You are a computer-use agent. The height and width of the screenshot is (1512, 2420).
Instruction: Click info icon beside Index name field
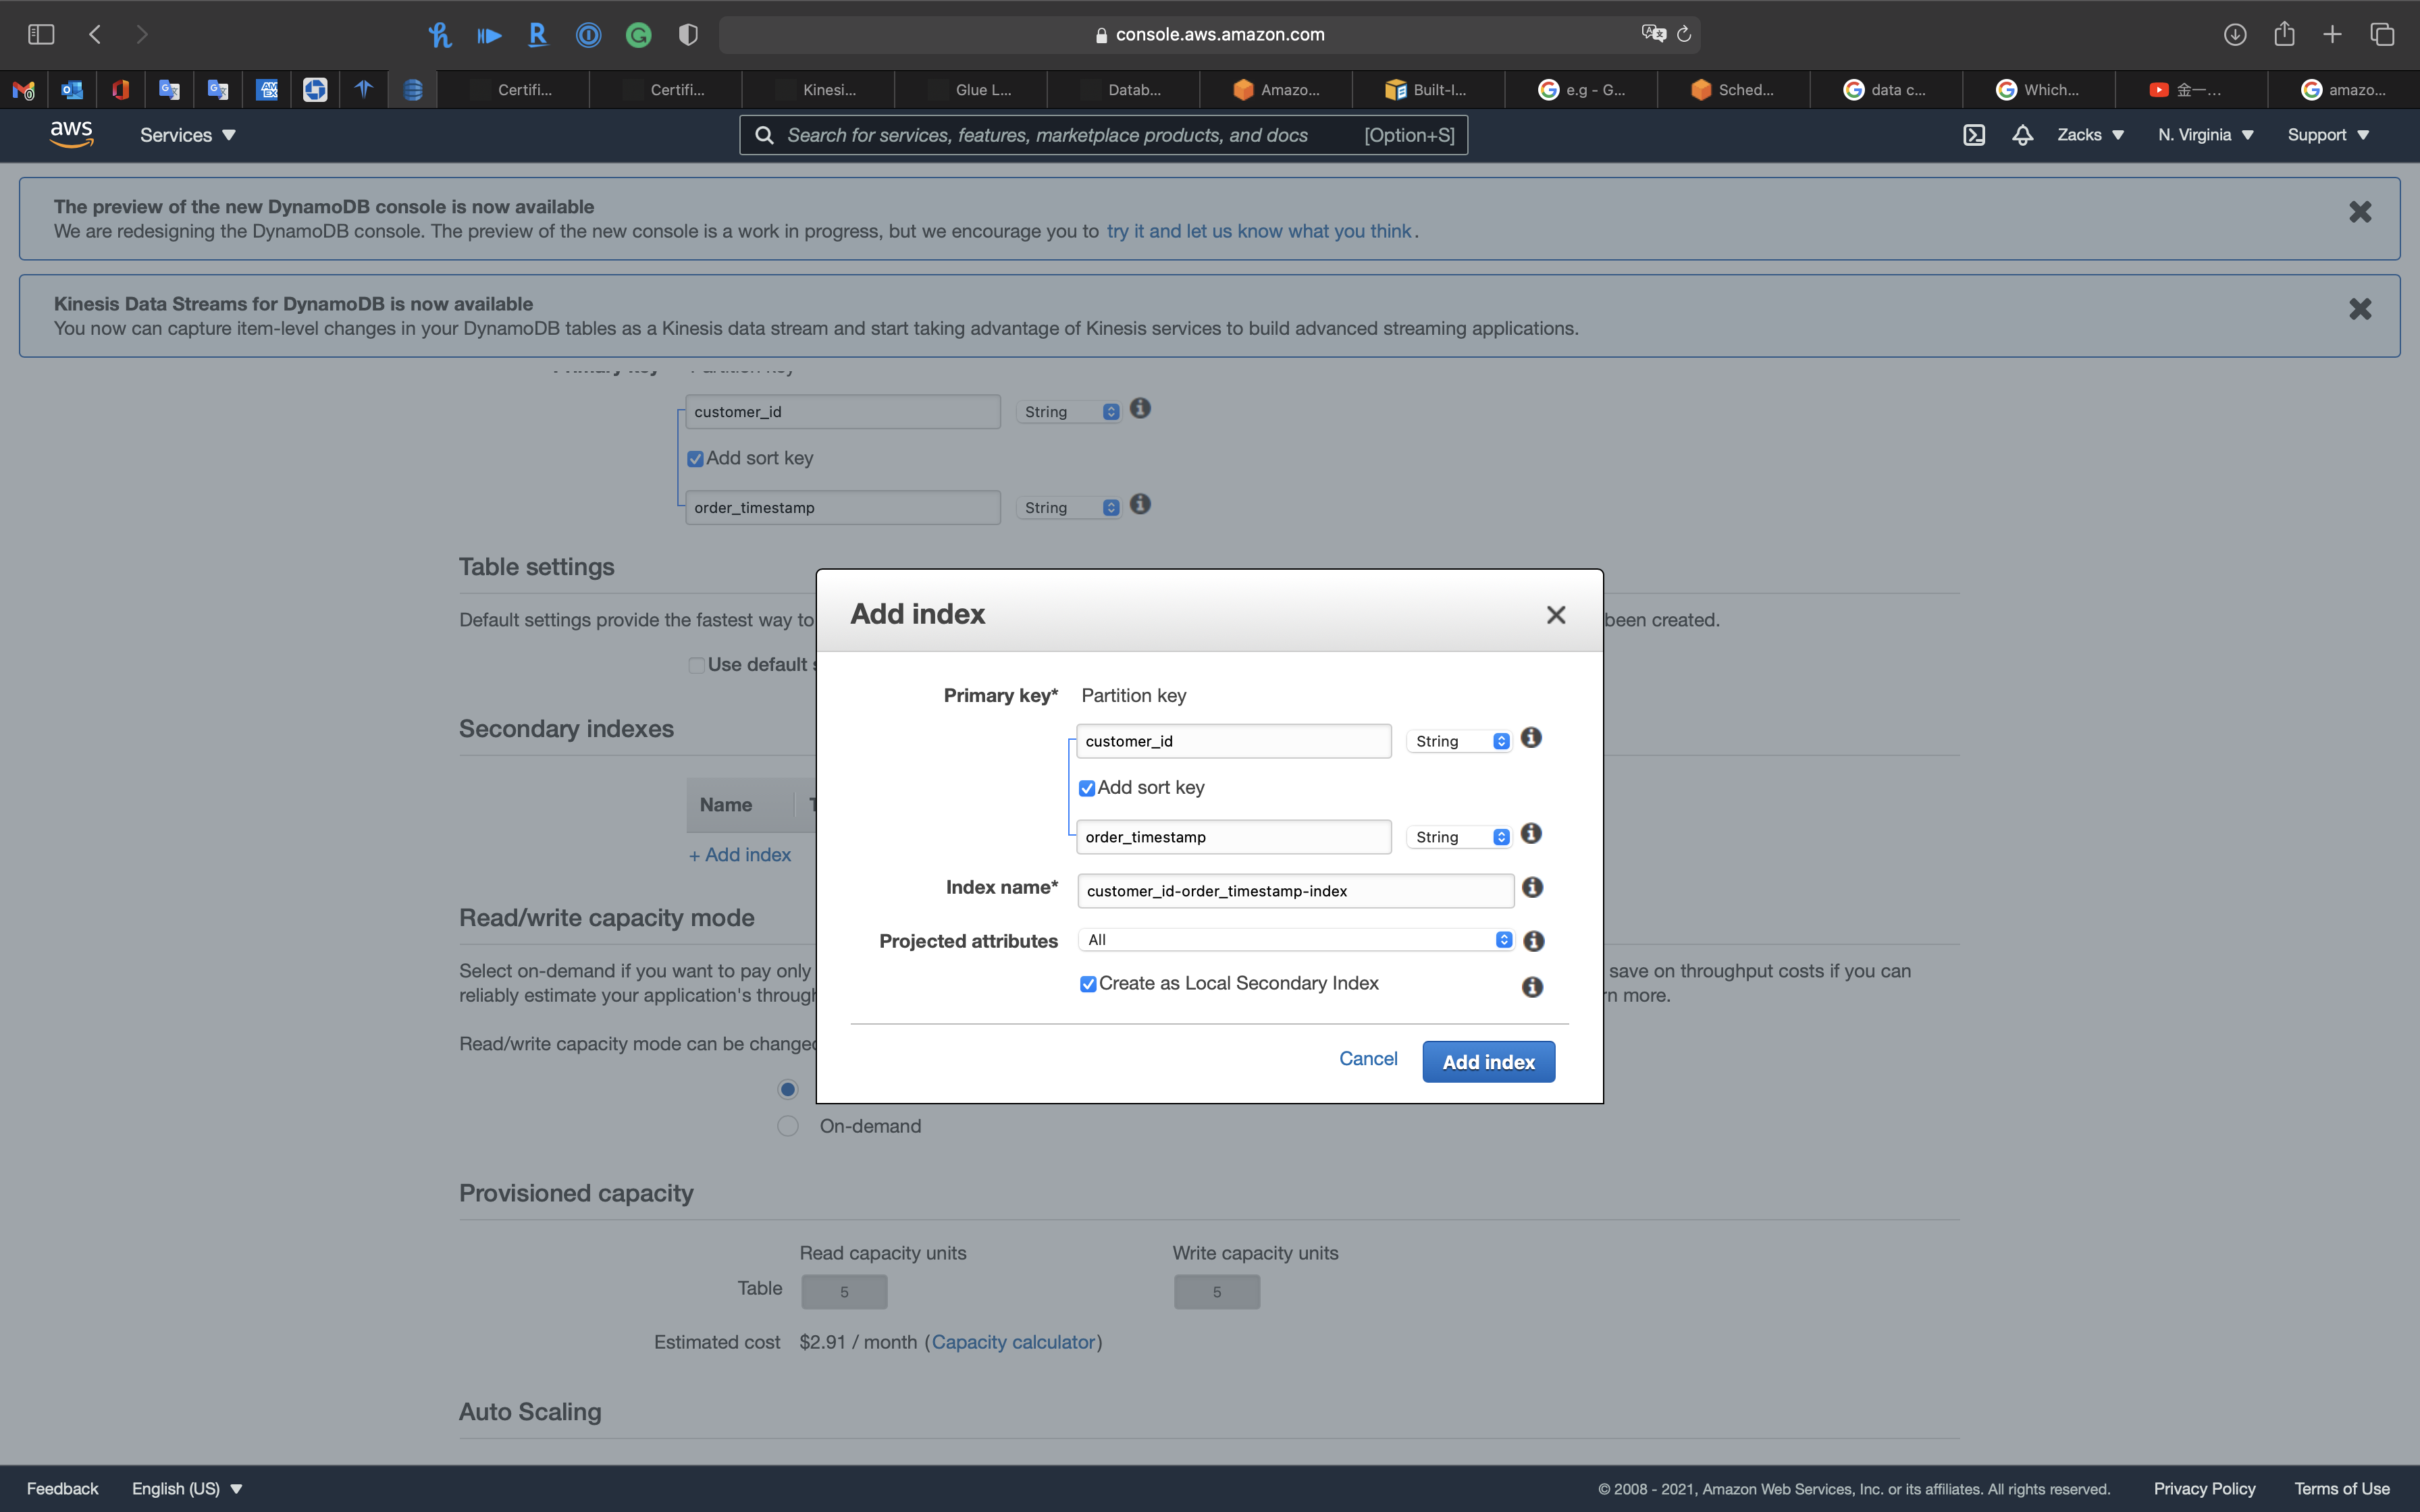1532,888
